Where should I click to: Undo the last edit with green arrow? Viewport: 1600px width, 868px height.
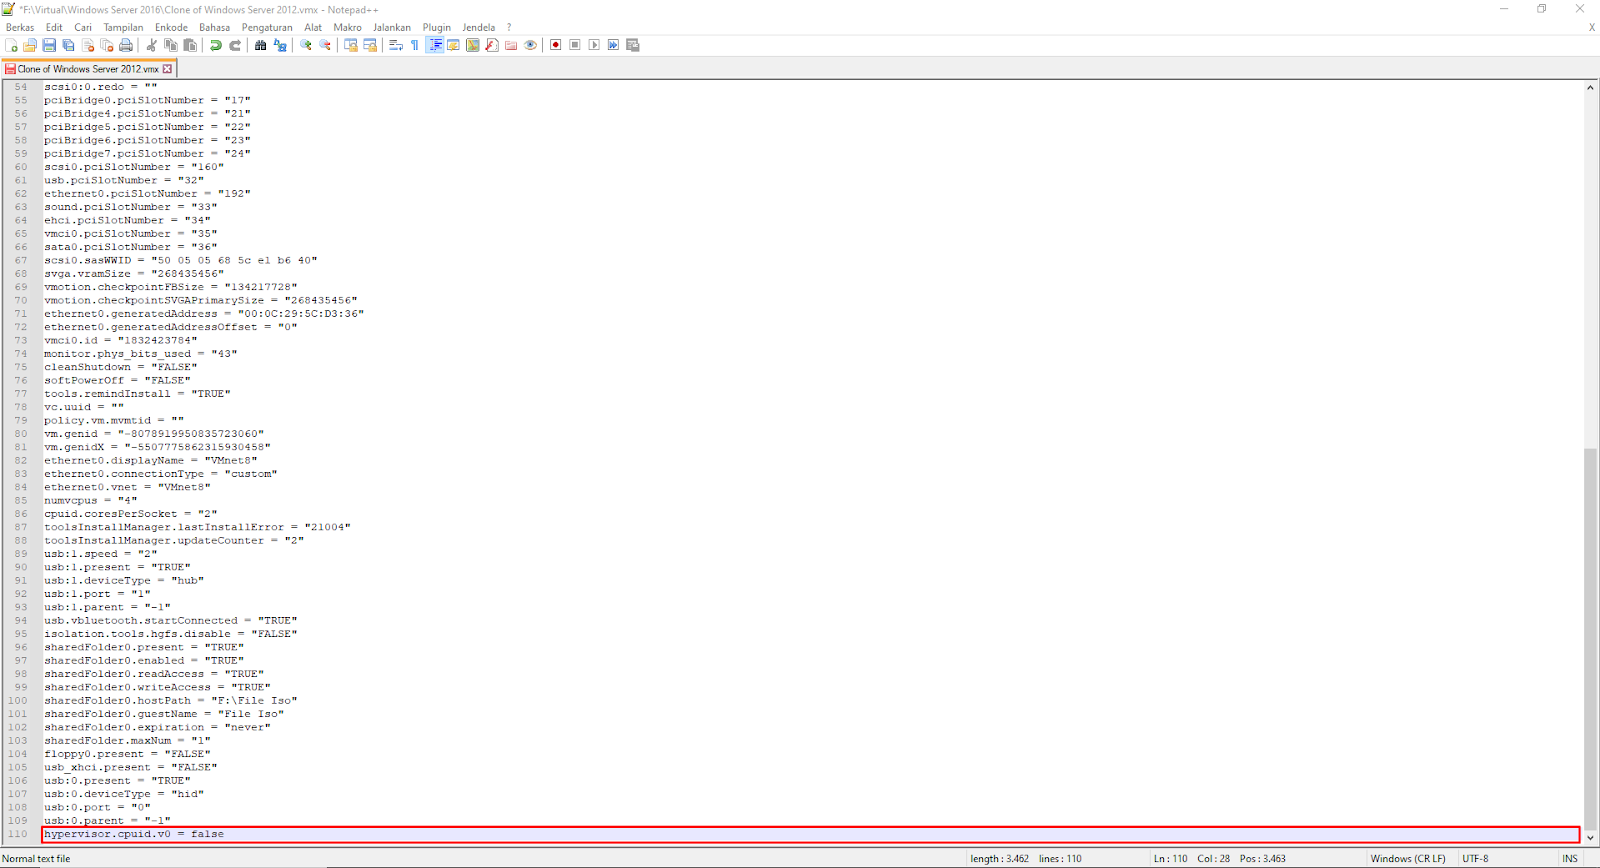click(x=216, y=45)
